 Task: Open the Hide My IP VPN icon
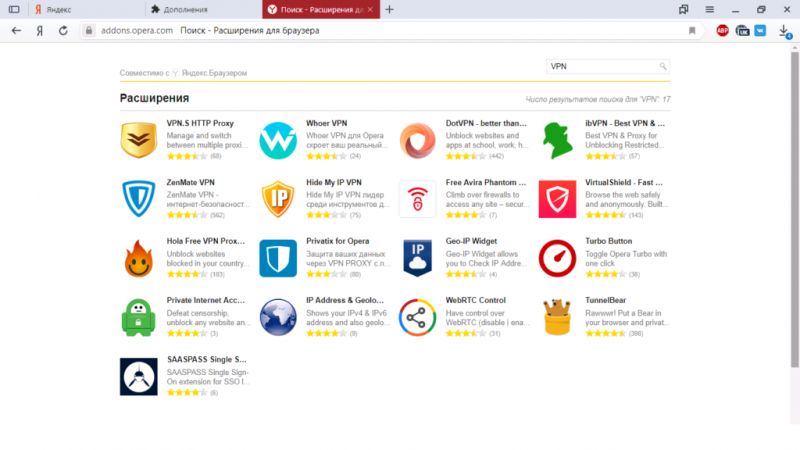click(x=278, y=199)
